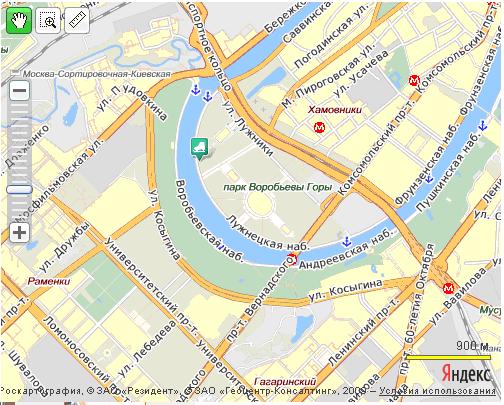Click the Москва-Сортировочная-Киевская station label
This screenshot has height=405, width=504.
tap(97, 74)
